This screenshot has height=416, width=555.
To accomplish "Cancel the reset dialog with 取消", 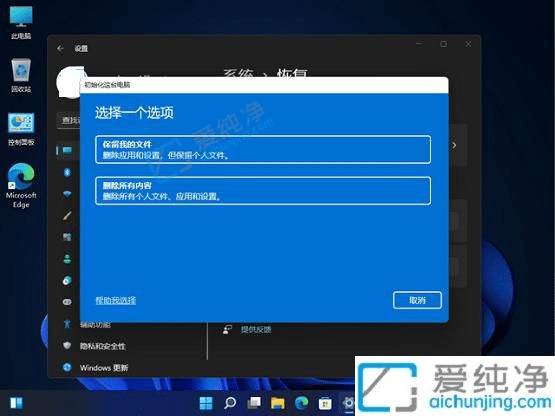I will pos(417,300).
